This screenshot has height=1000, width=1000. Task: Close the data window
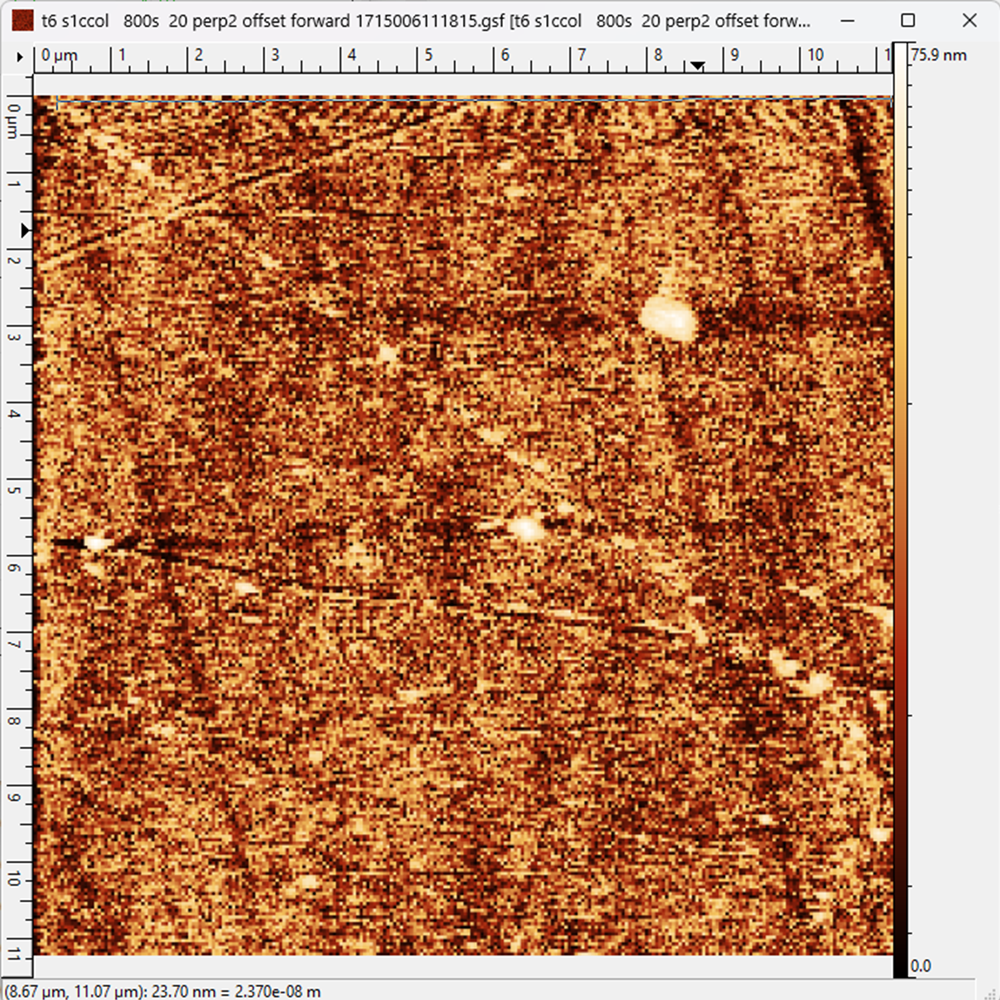(969, 20)
